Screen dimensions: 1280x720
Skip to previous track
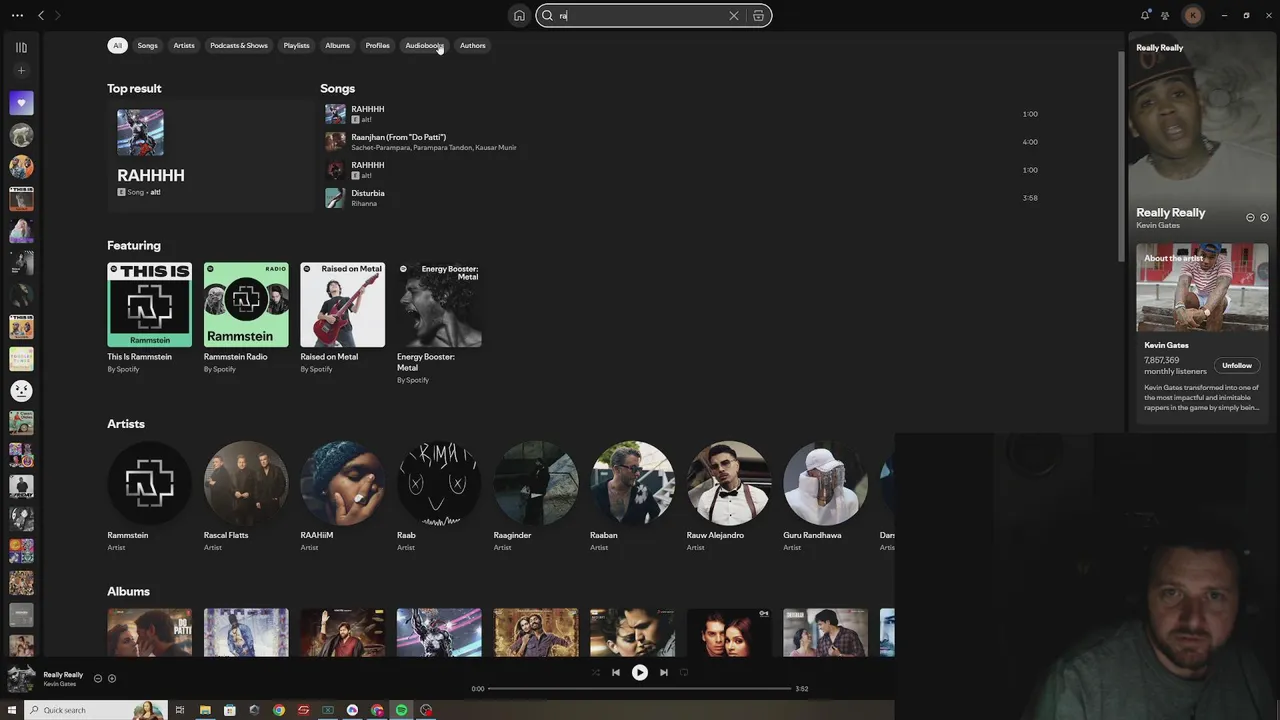[615, 672]
